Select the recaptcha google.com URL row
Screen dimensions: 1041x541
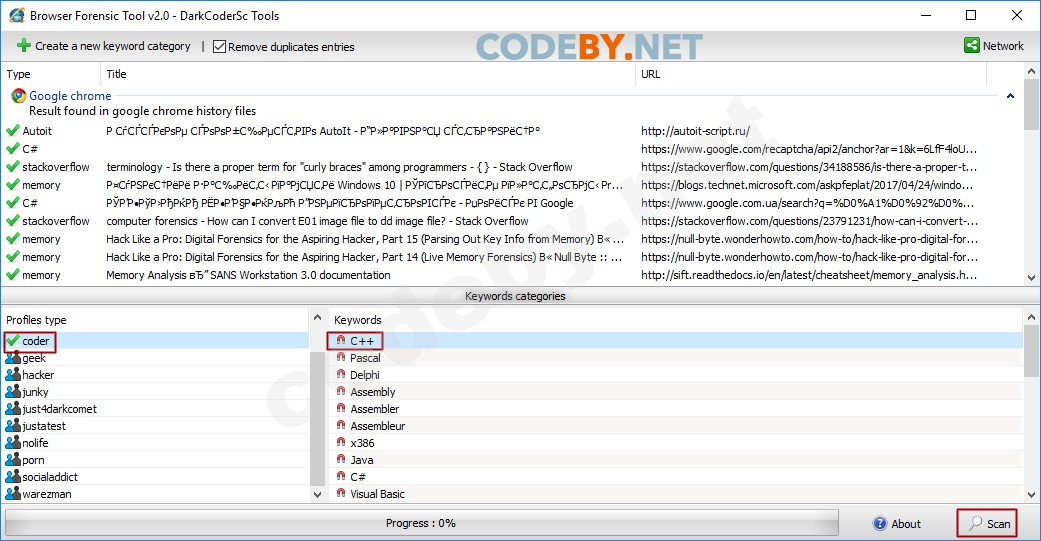[809, 149]
